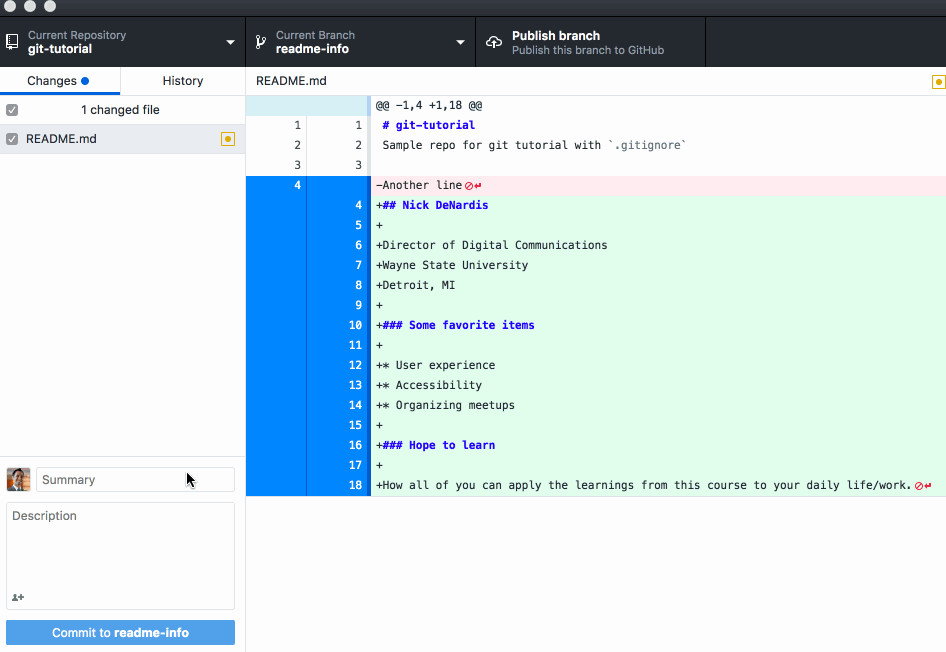Uncheck the README.md file checkbox
946x652 pixels.
(12, 139)
